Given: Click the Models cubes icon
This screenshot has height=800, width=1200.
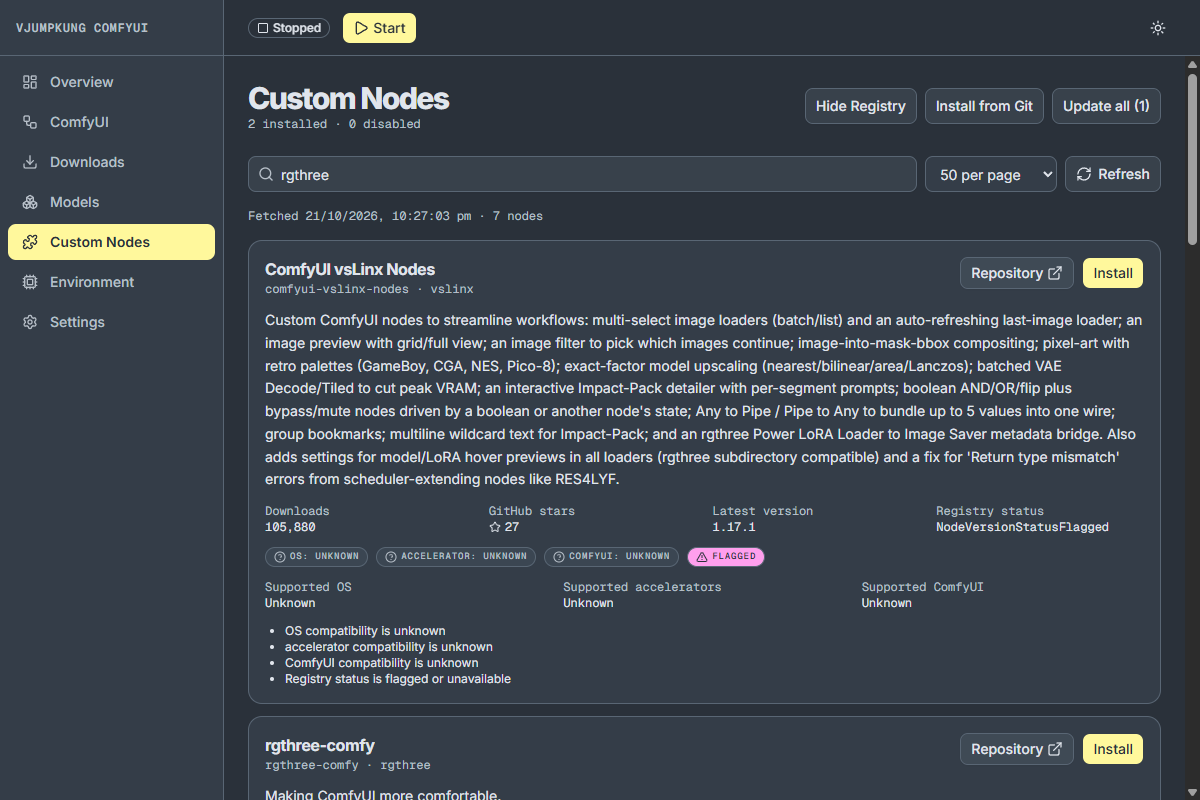Looking at the screenshot, I should click(30, 202).
